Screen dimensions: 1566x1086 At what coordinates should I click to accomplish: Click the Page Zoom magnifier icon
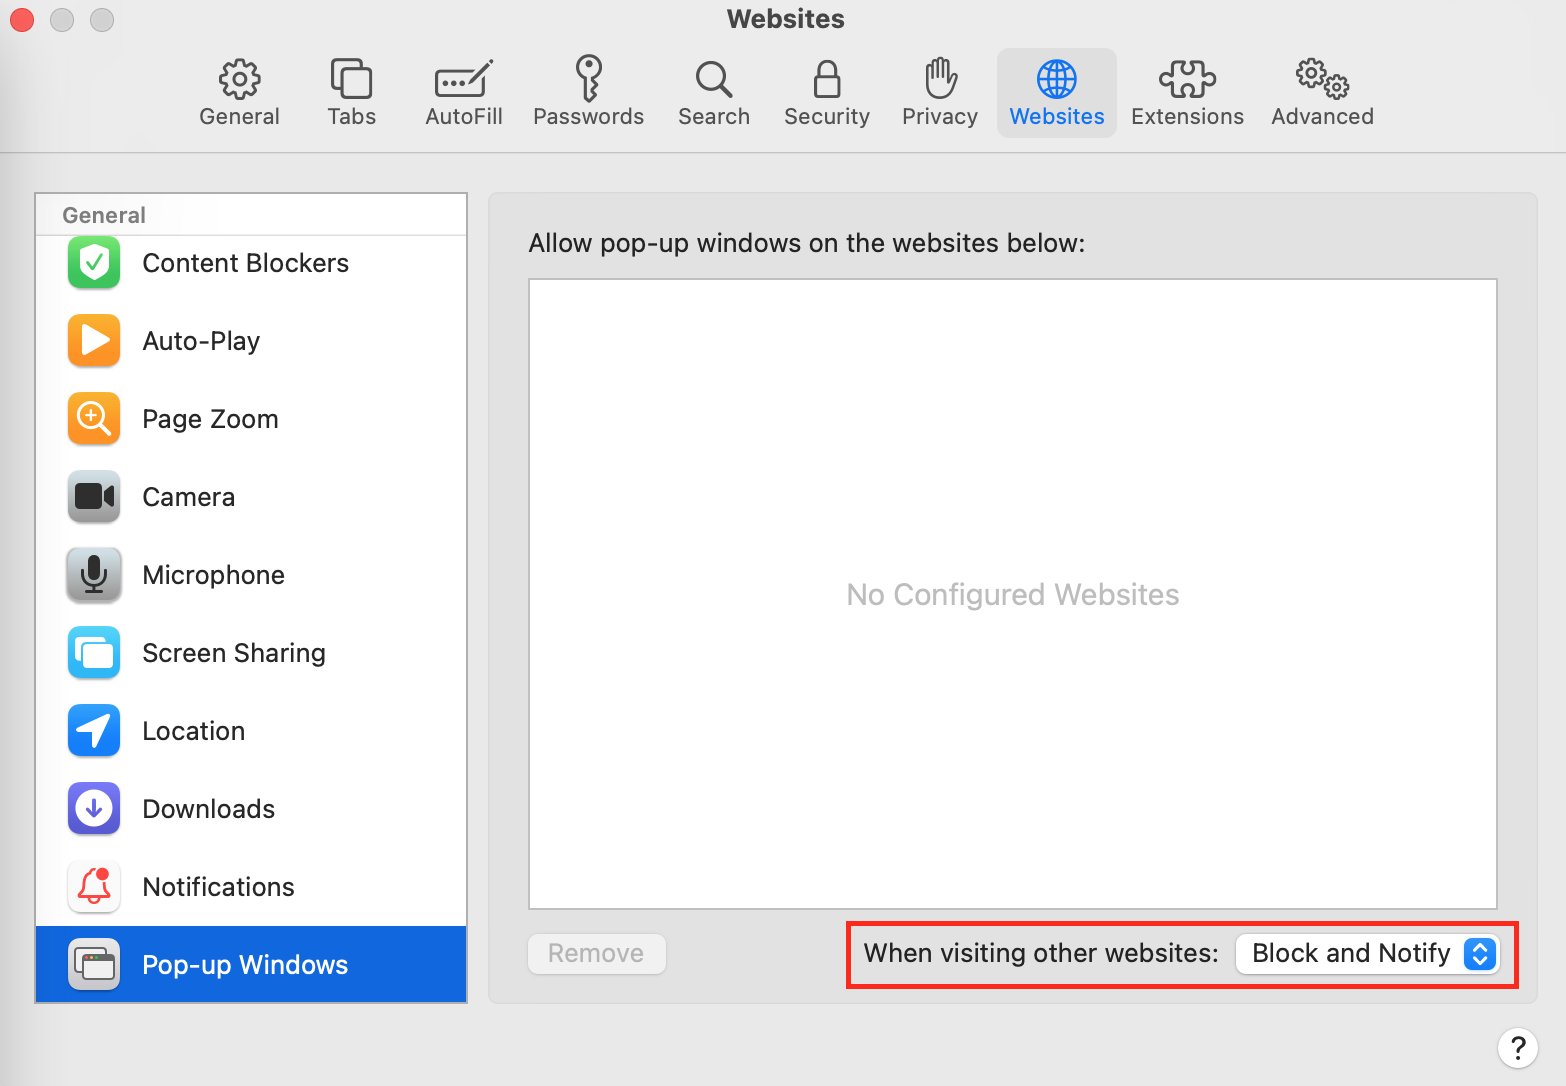click(x=94, y=419)
